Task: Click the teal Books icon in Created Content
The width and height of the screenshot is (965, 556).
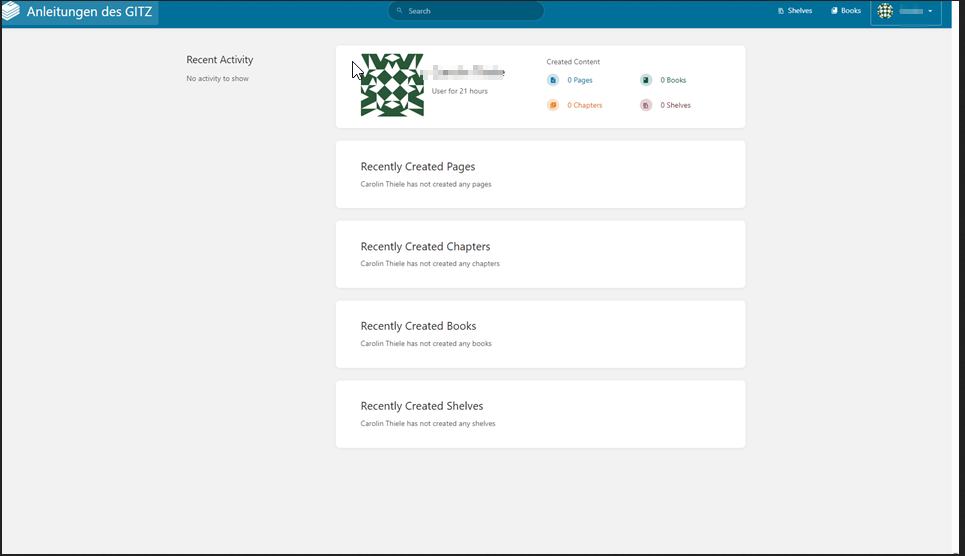Action: [646, 80]
